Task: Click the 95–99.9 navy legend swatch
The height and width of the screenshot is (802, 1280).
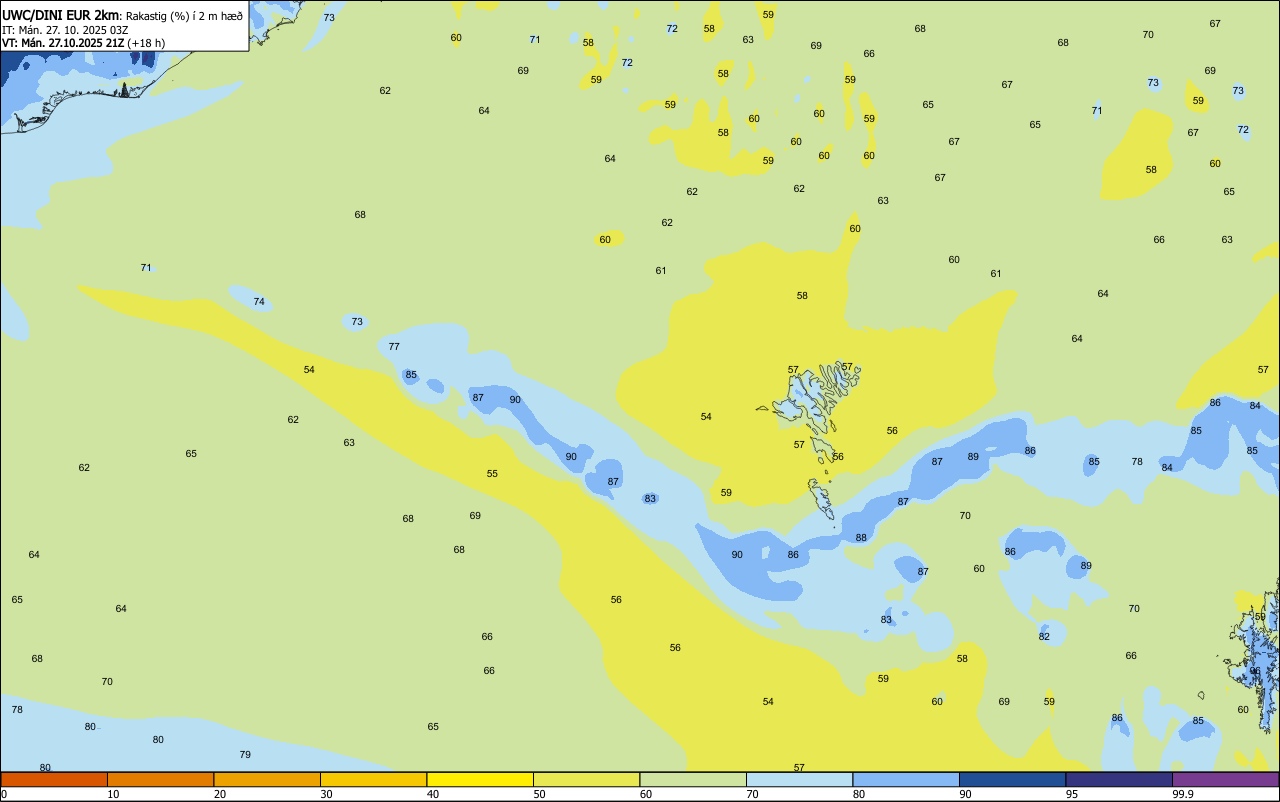Action: 1119,779
